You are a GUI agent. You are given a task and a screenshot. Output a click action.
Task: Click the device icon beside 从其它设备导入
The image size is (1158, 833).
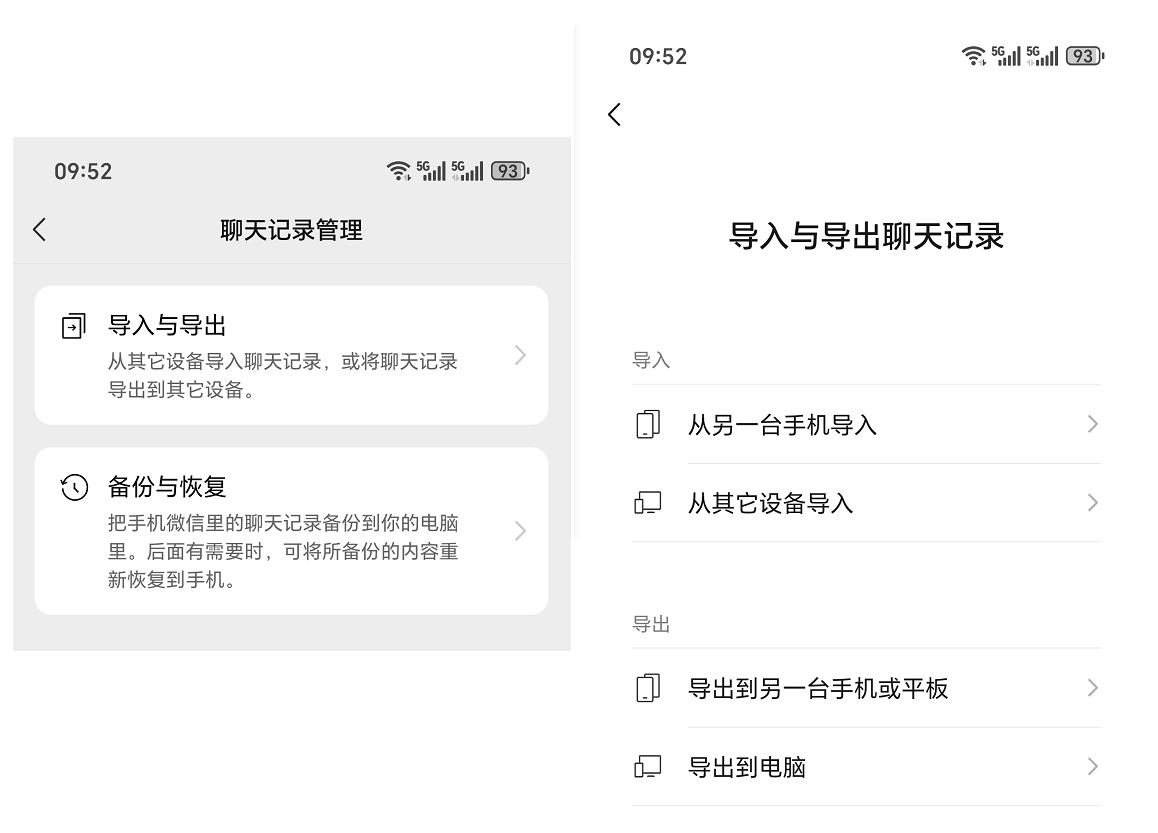(x=648, y=503)
